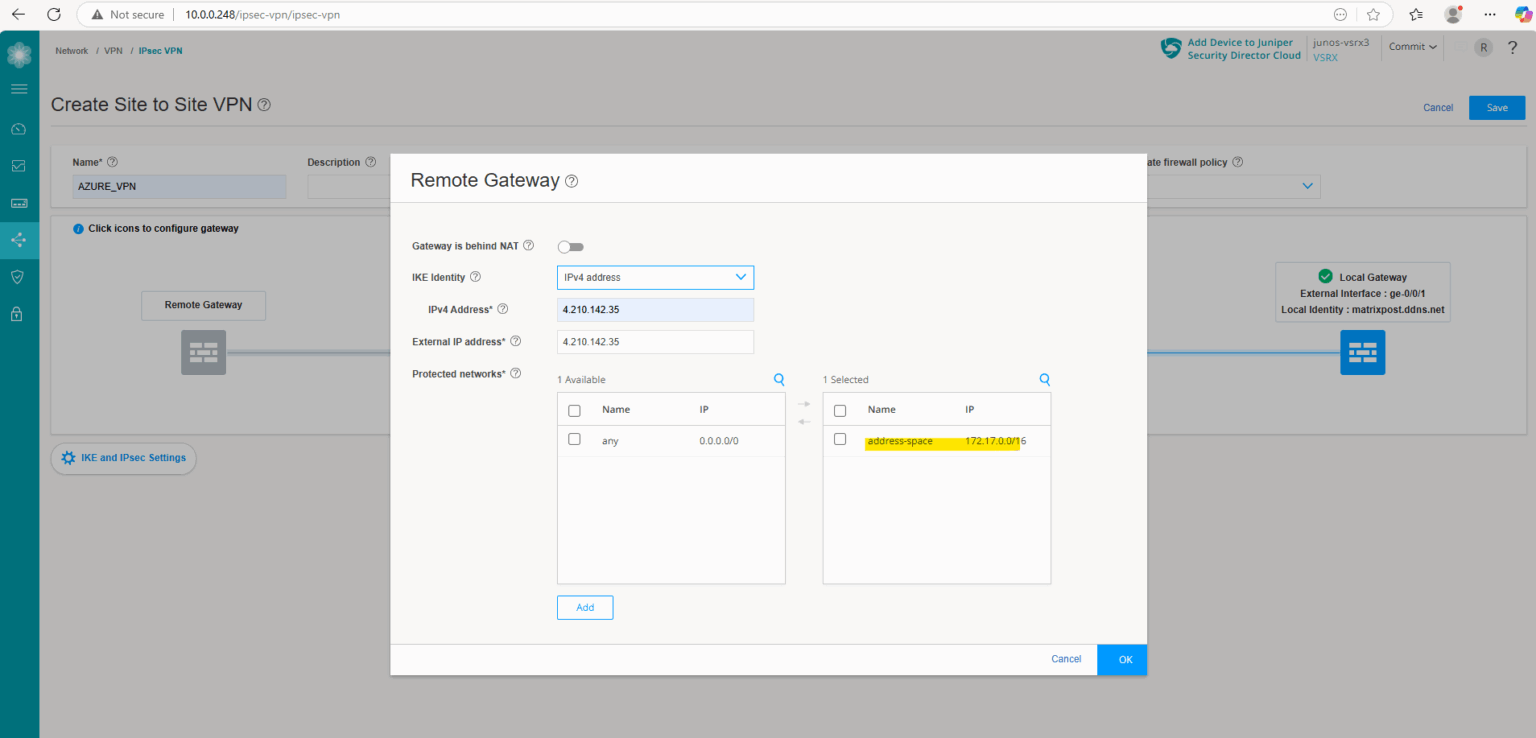Screen dimensions: 1536x738
Task: Open the IPsec VPN breadcrumb link
Action: tap(160, 50)
